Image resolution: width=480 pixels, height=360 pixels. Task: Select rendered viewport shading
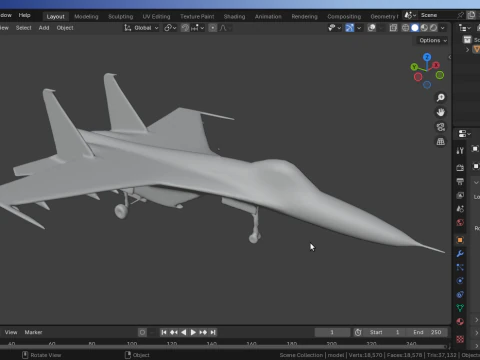(x=433, y=28)
